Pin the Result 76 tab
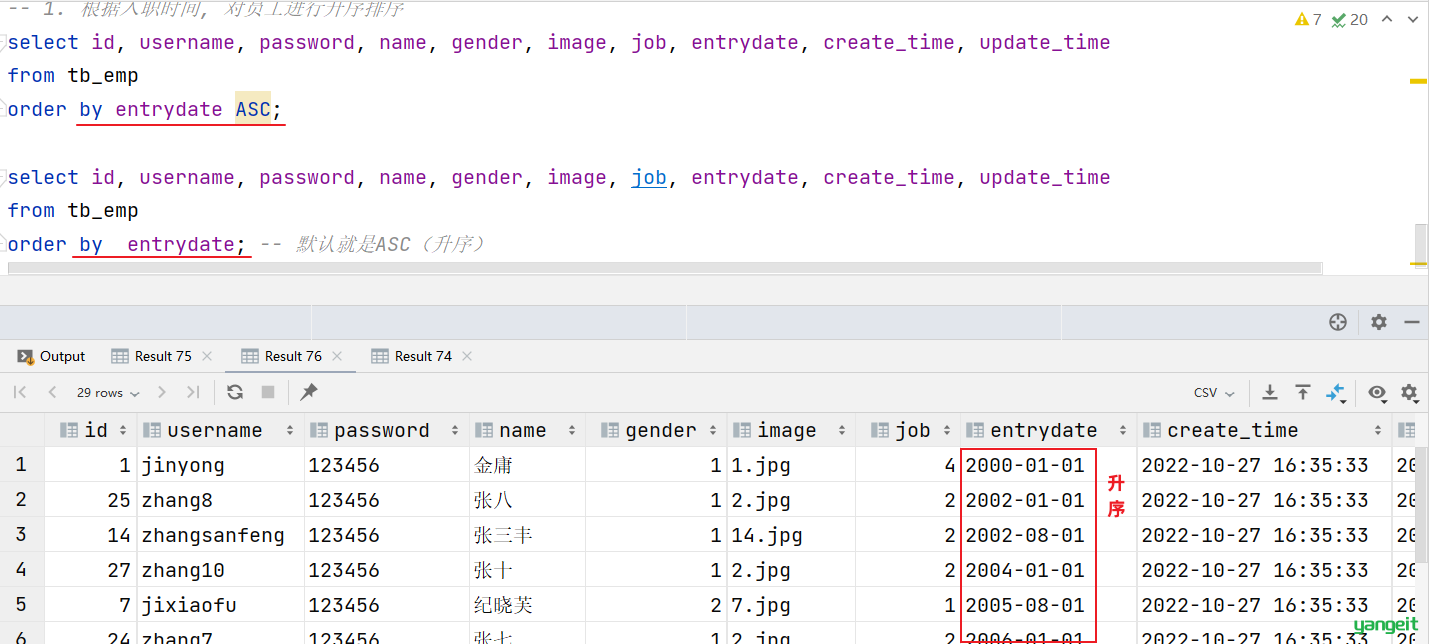The image size is (1429, 644). click(309, 392)
